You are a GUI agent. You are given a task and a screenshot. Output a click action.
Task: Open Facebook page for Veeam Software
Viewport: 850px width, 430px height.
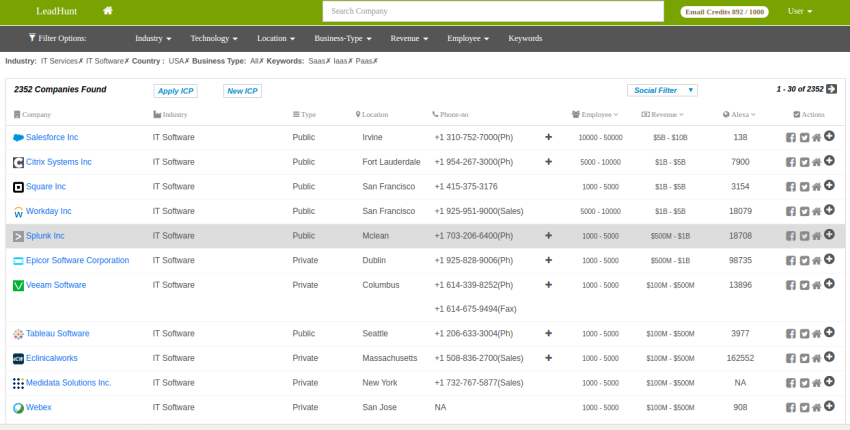pyautogui.click(x=791, y=285)
